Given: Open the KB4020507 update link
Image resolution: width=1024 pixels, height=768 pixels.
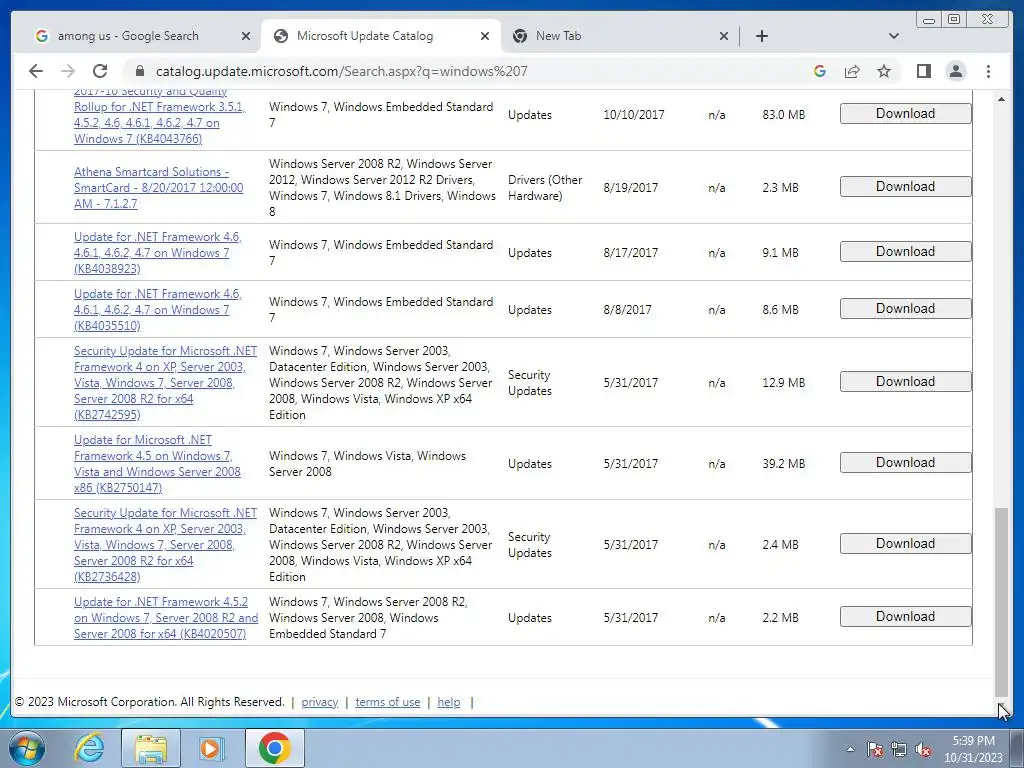Looking at the screenshot, I should point(166,618).
